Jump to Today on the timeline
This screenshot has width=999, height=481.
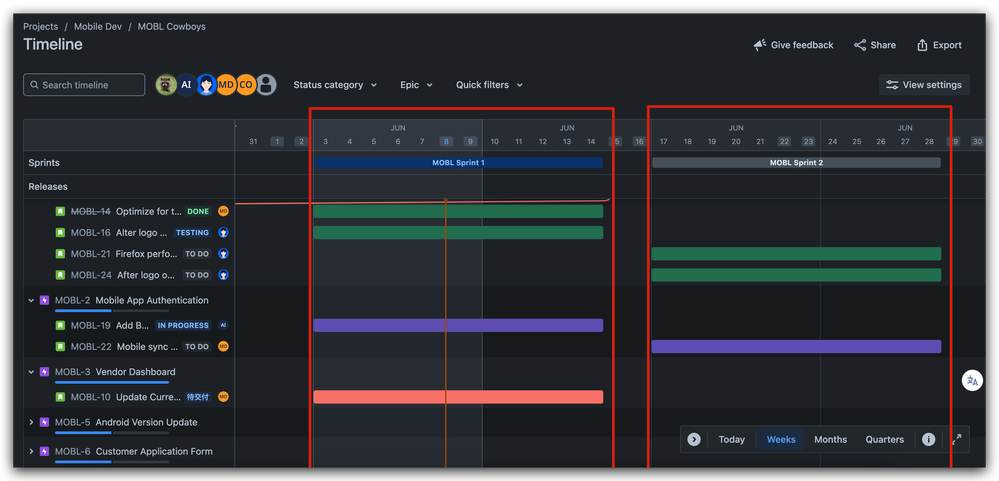(731, 439)
